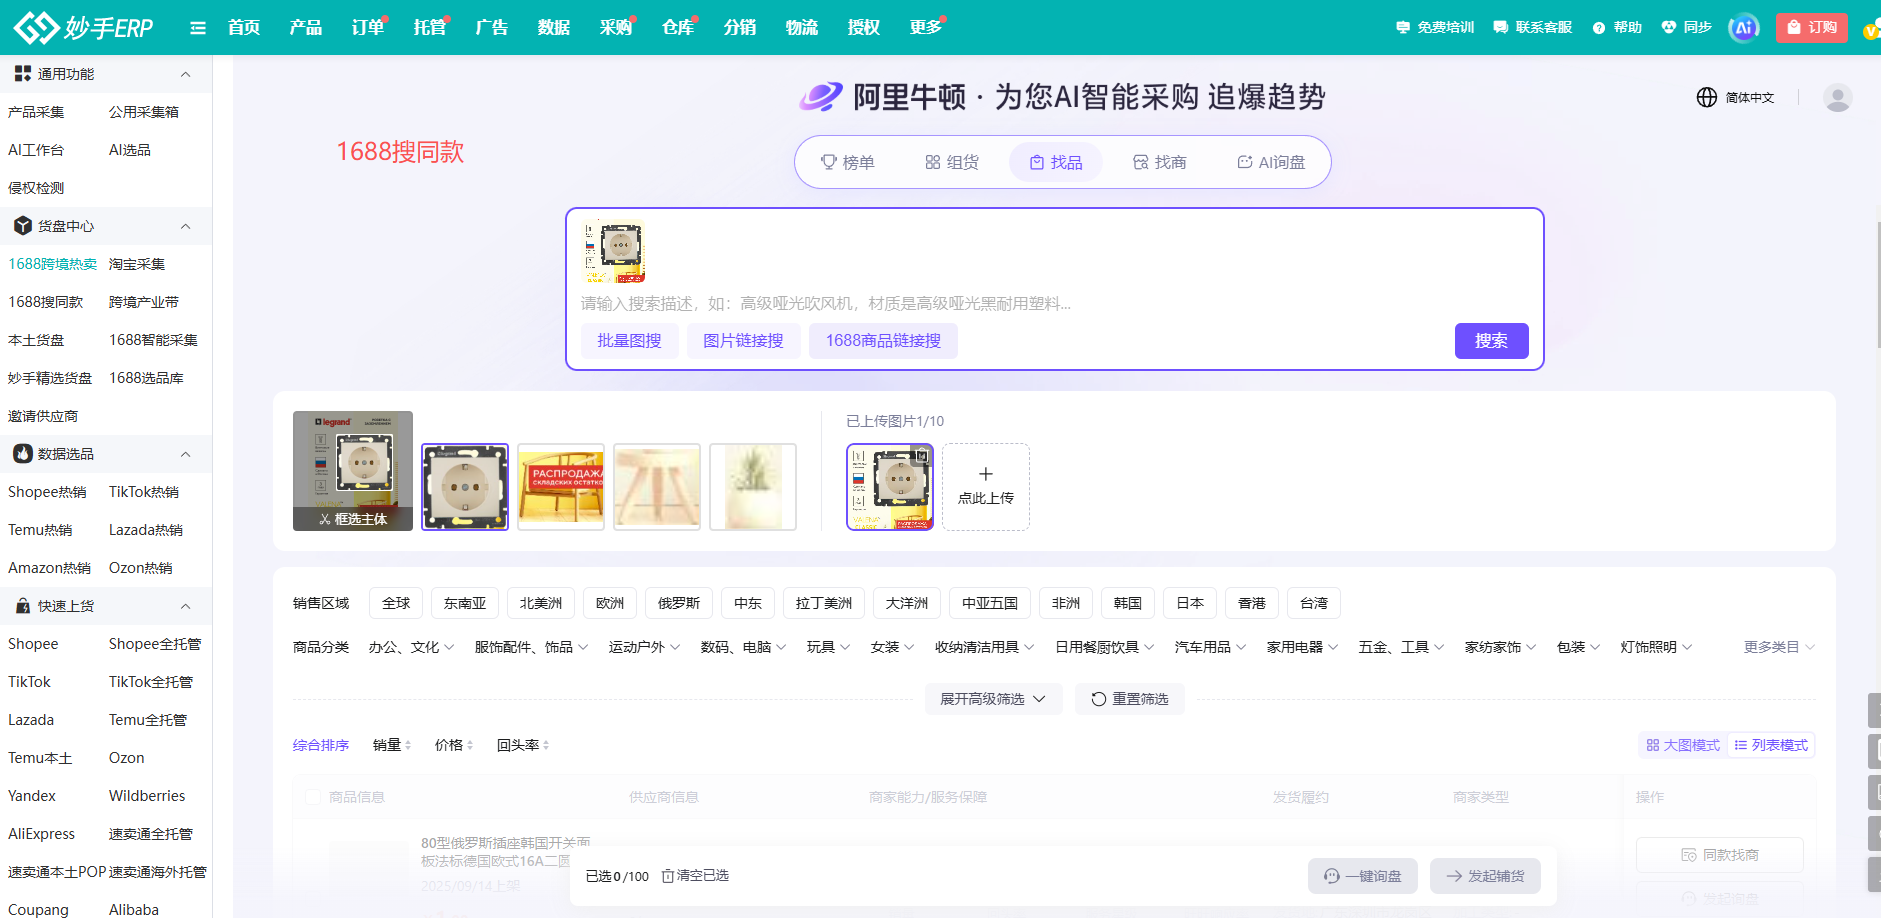Switch to the 组货 tab
The width and height of the screenshot is (1881, 918).
951,162
